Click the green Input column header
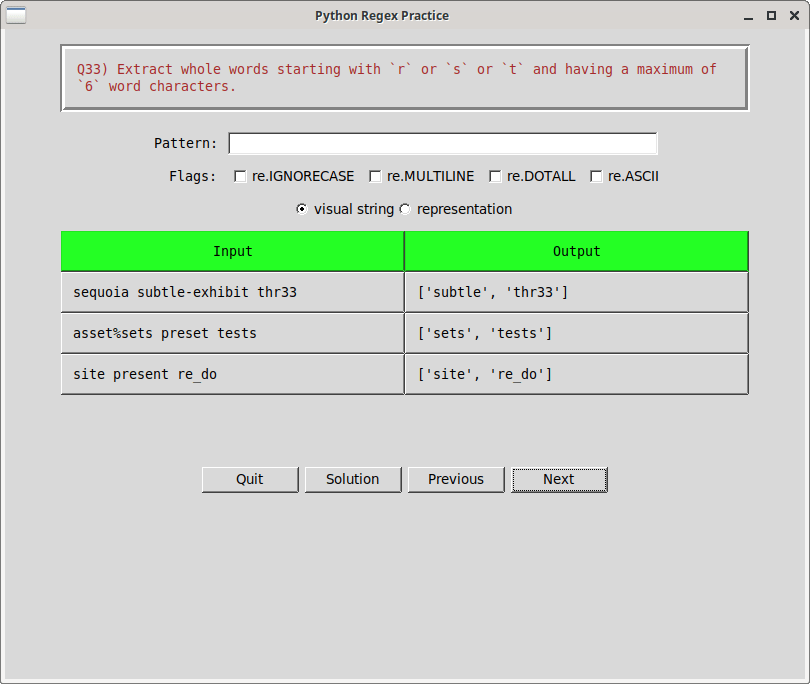The width and height of the screenshot is (810, 684). point(232,251)
